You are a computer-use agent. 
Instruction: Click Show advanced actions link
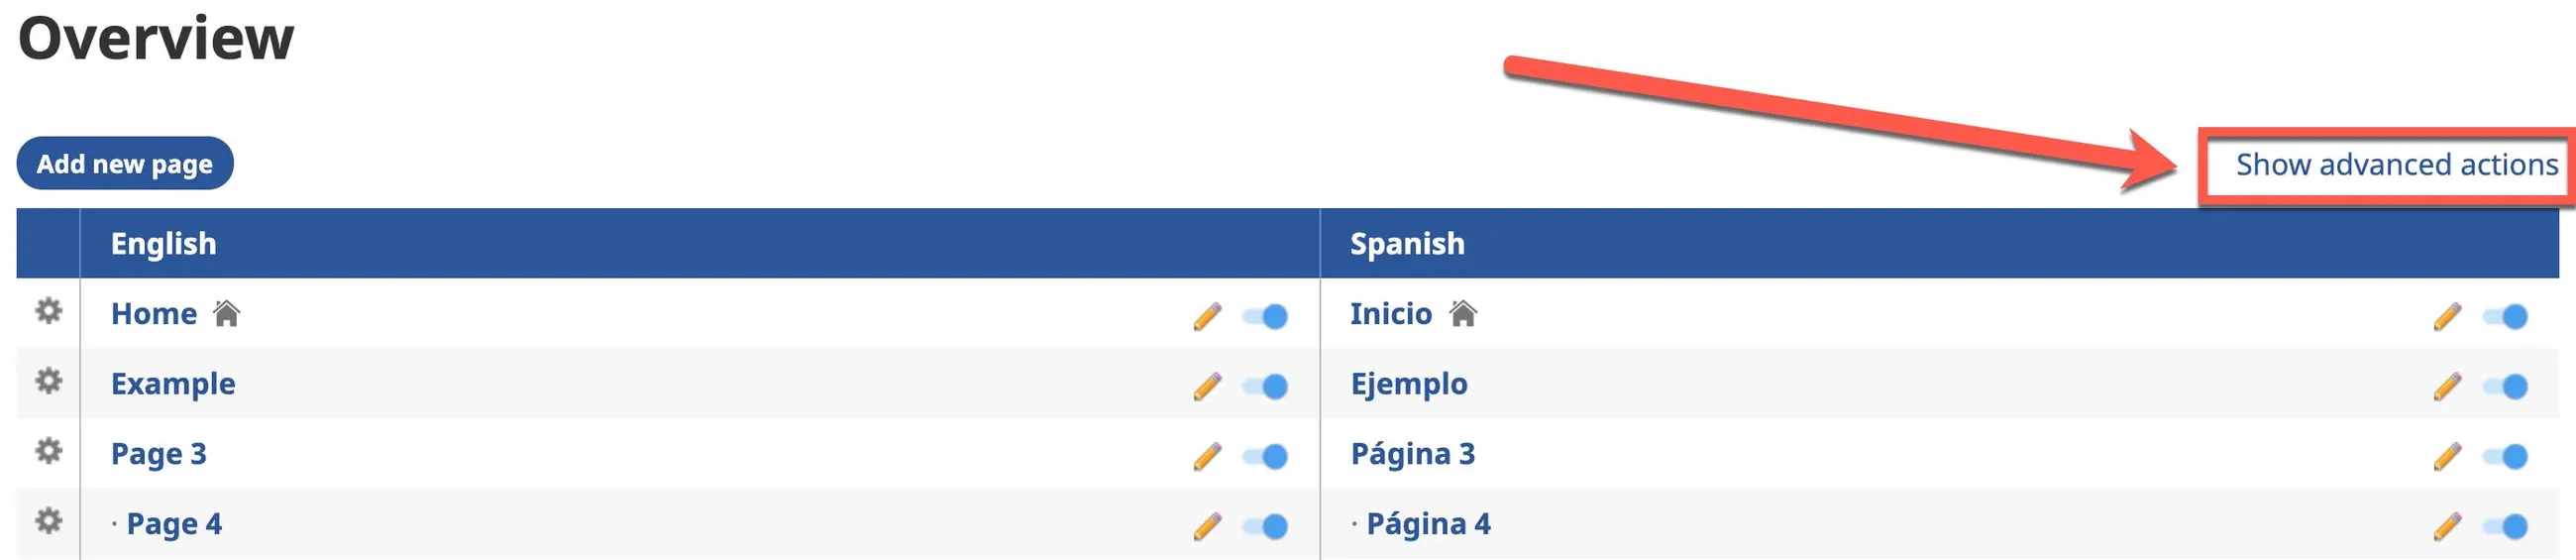[2396, 165]
